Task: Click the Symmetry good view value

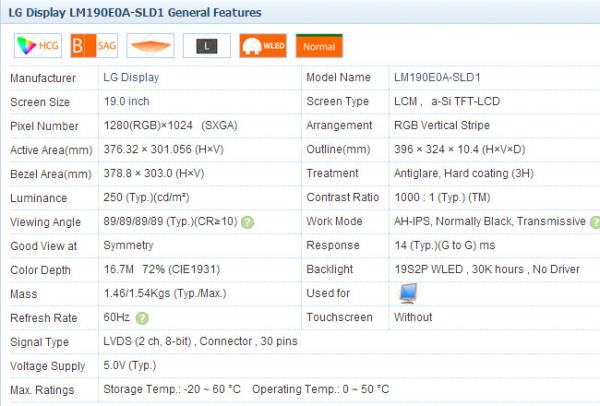Action: pyautogui.click(x=128, y=245)
